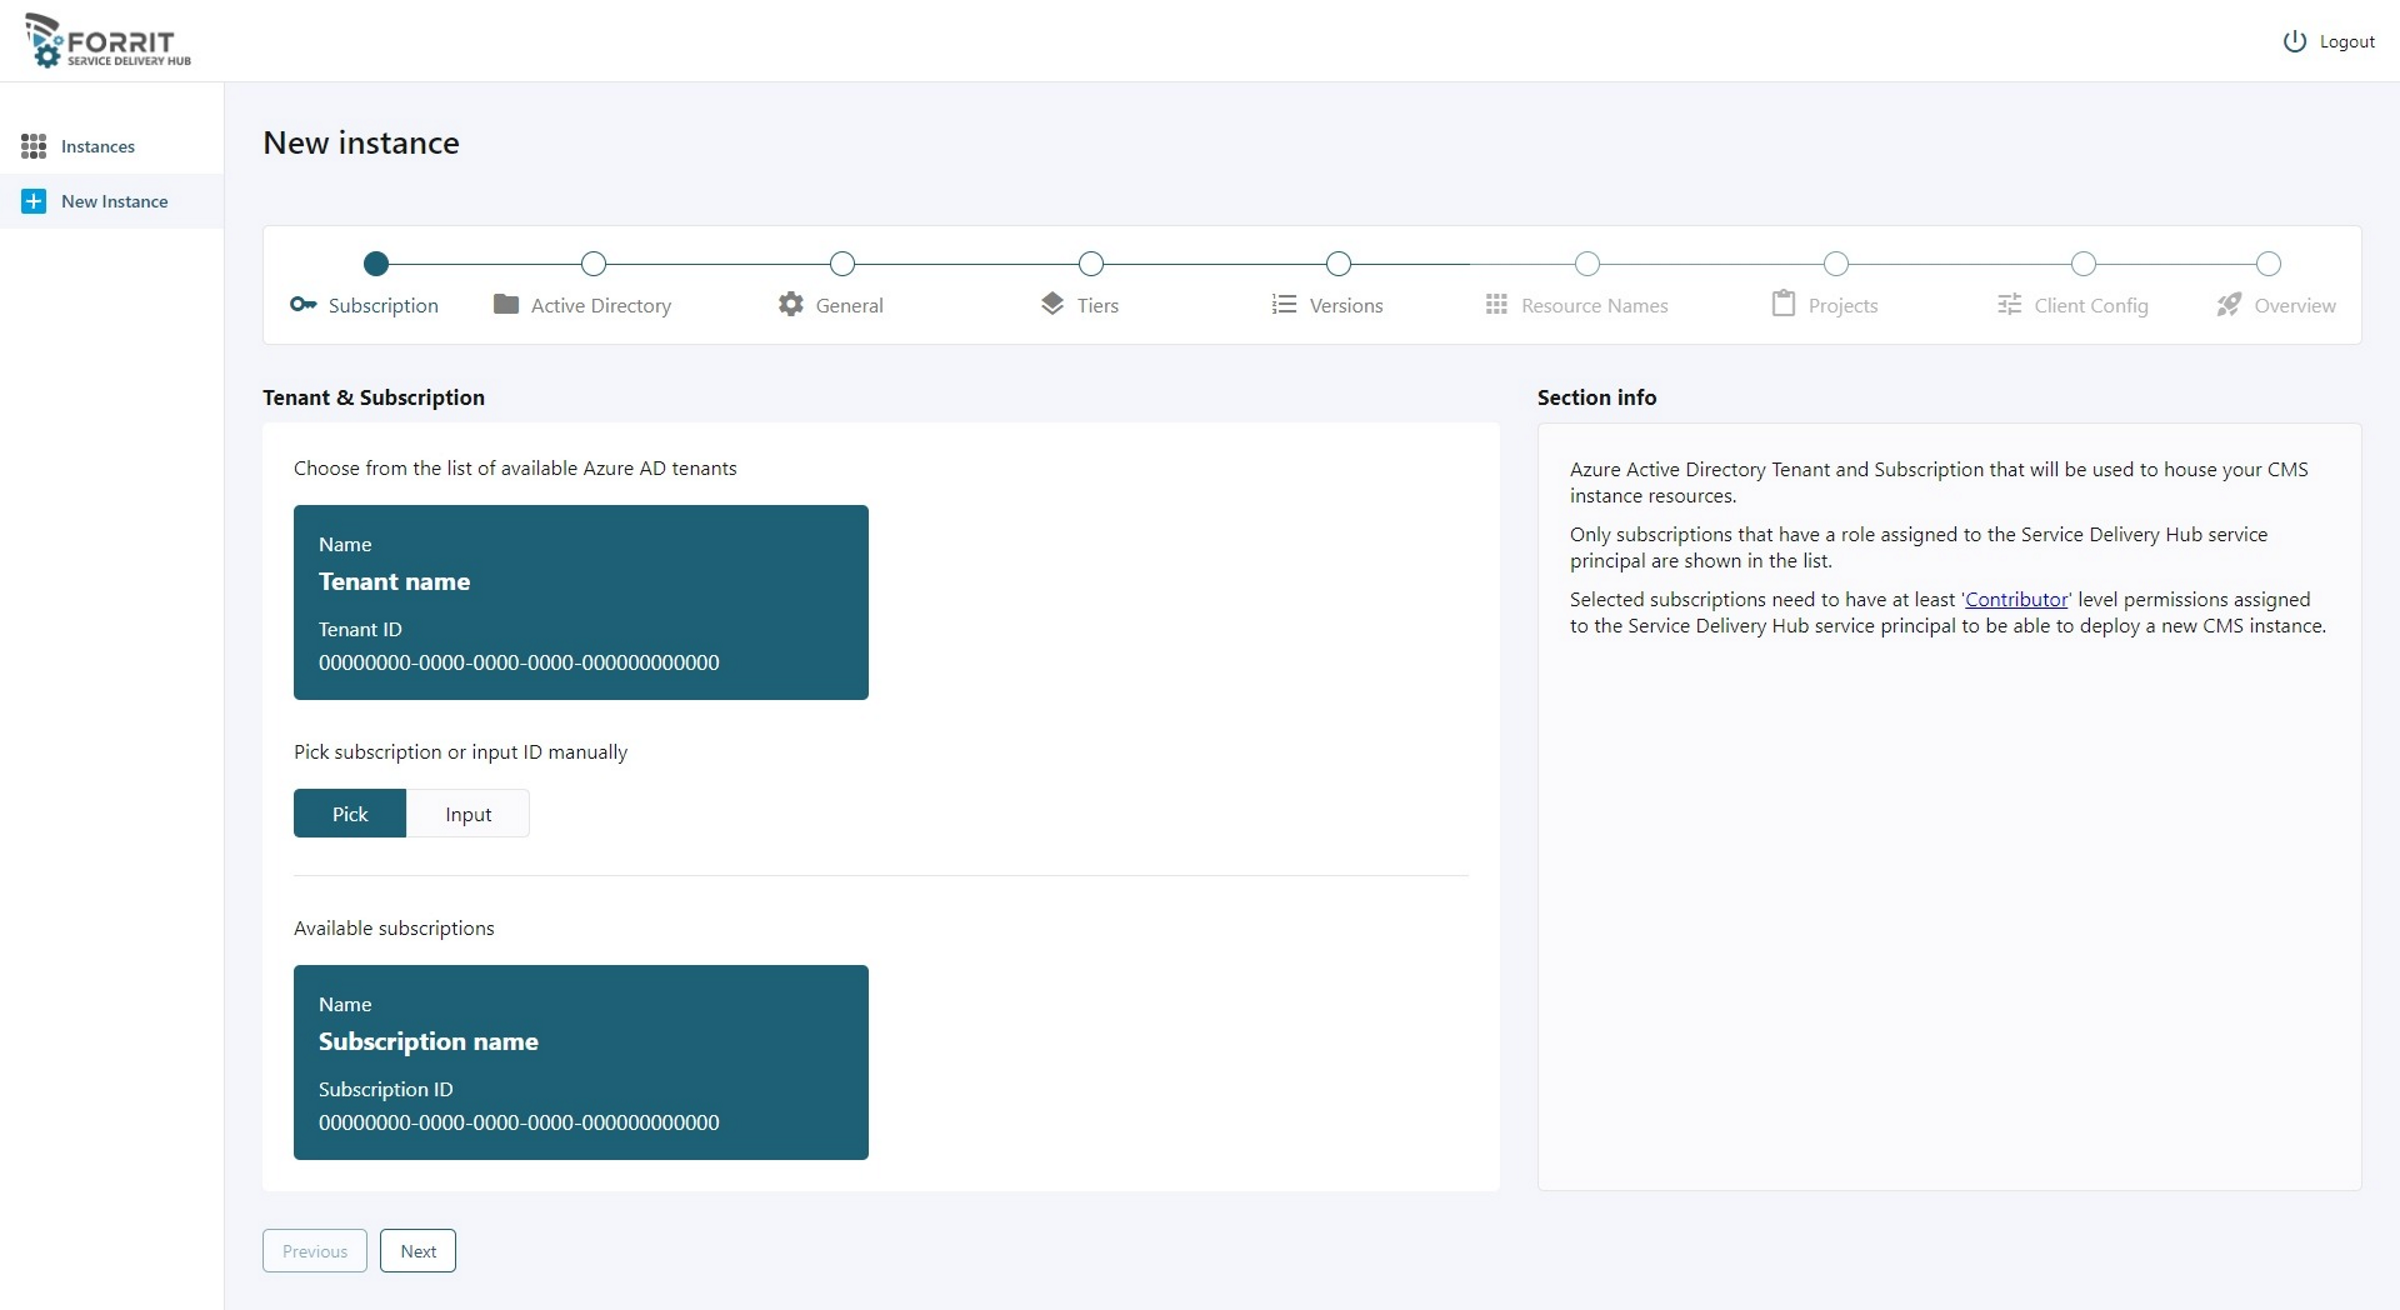Click the Active Directory folder icon
Screen dimensions: 2400x1310
[x=506, y=304]
